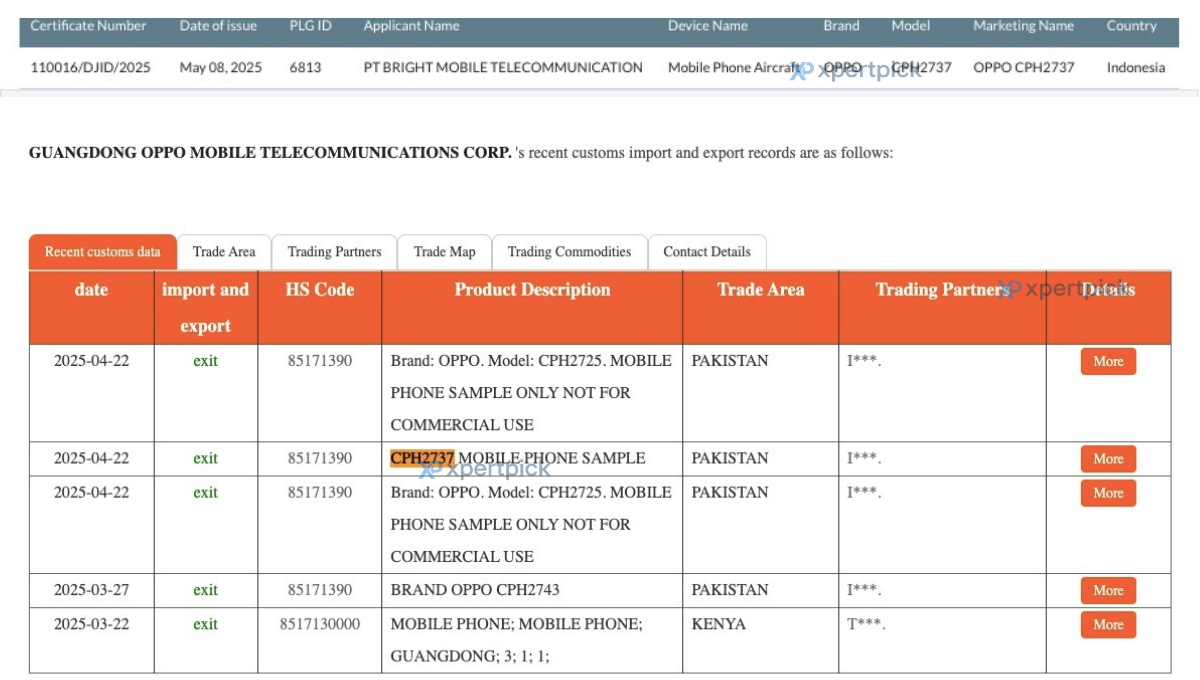Select certificate number 110016/DJID/2025
Image resolution: width=1200 pixels, height=680 pixels.
pos(89,68)
